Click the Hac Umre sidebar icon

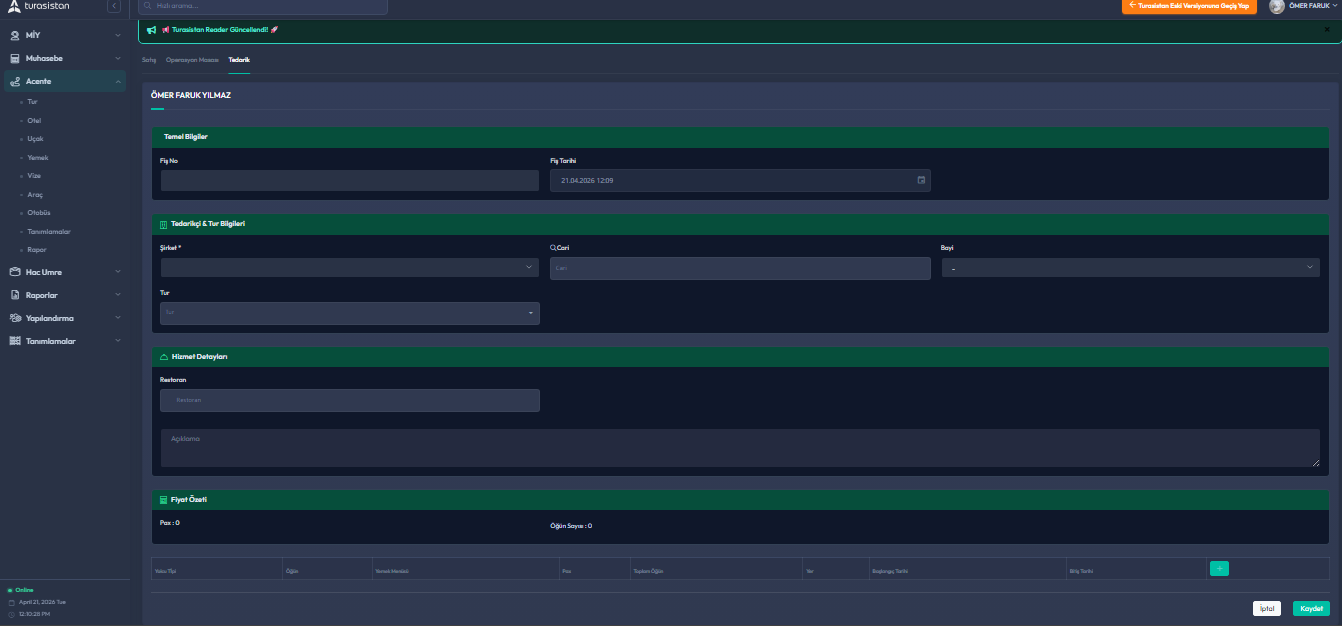[15, 272]
